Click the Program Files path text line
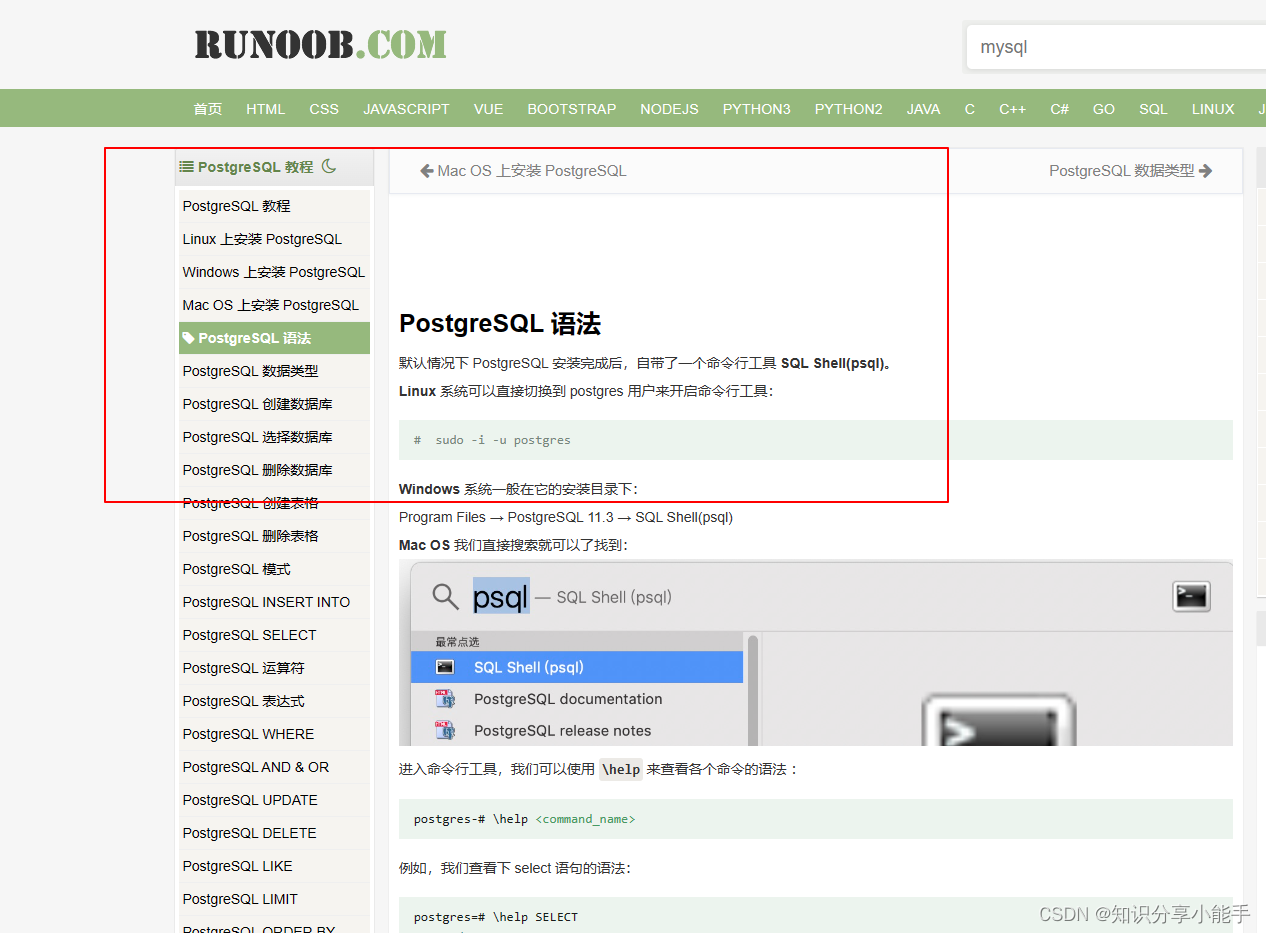This screenshot has width=1266, height=933. (566, 517)
